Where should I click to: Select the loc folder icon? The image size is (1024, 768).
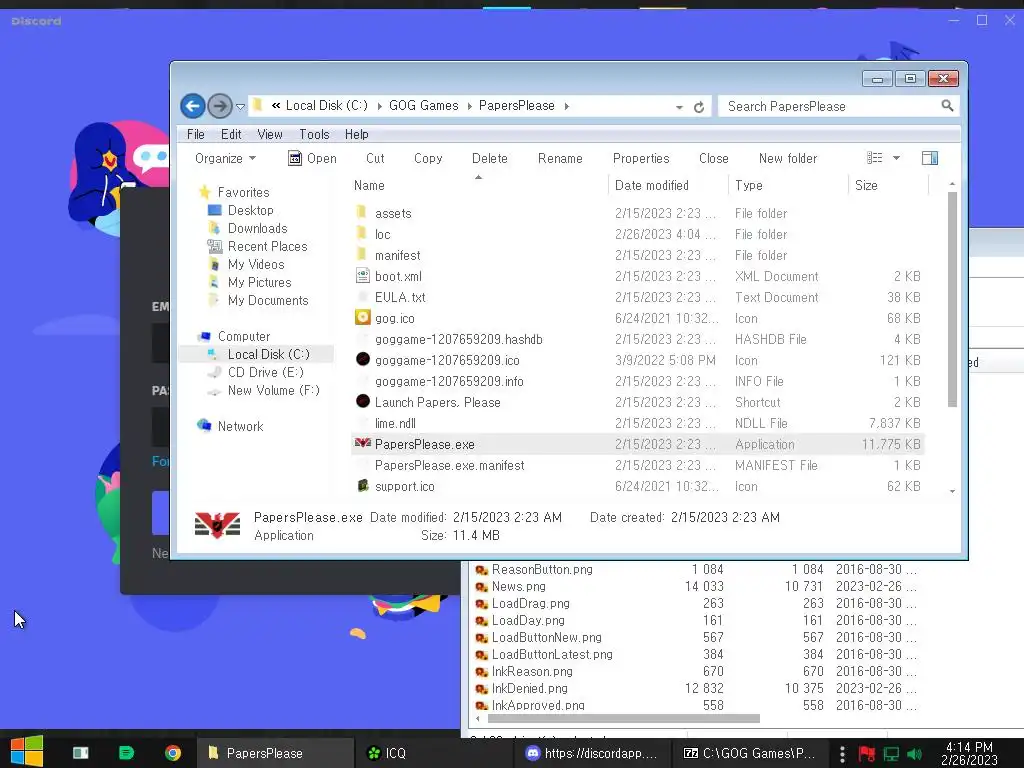tap(362, 233)
